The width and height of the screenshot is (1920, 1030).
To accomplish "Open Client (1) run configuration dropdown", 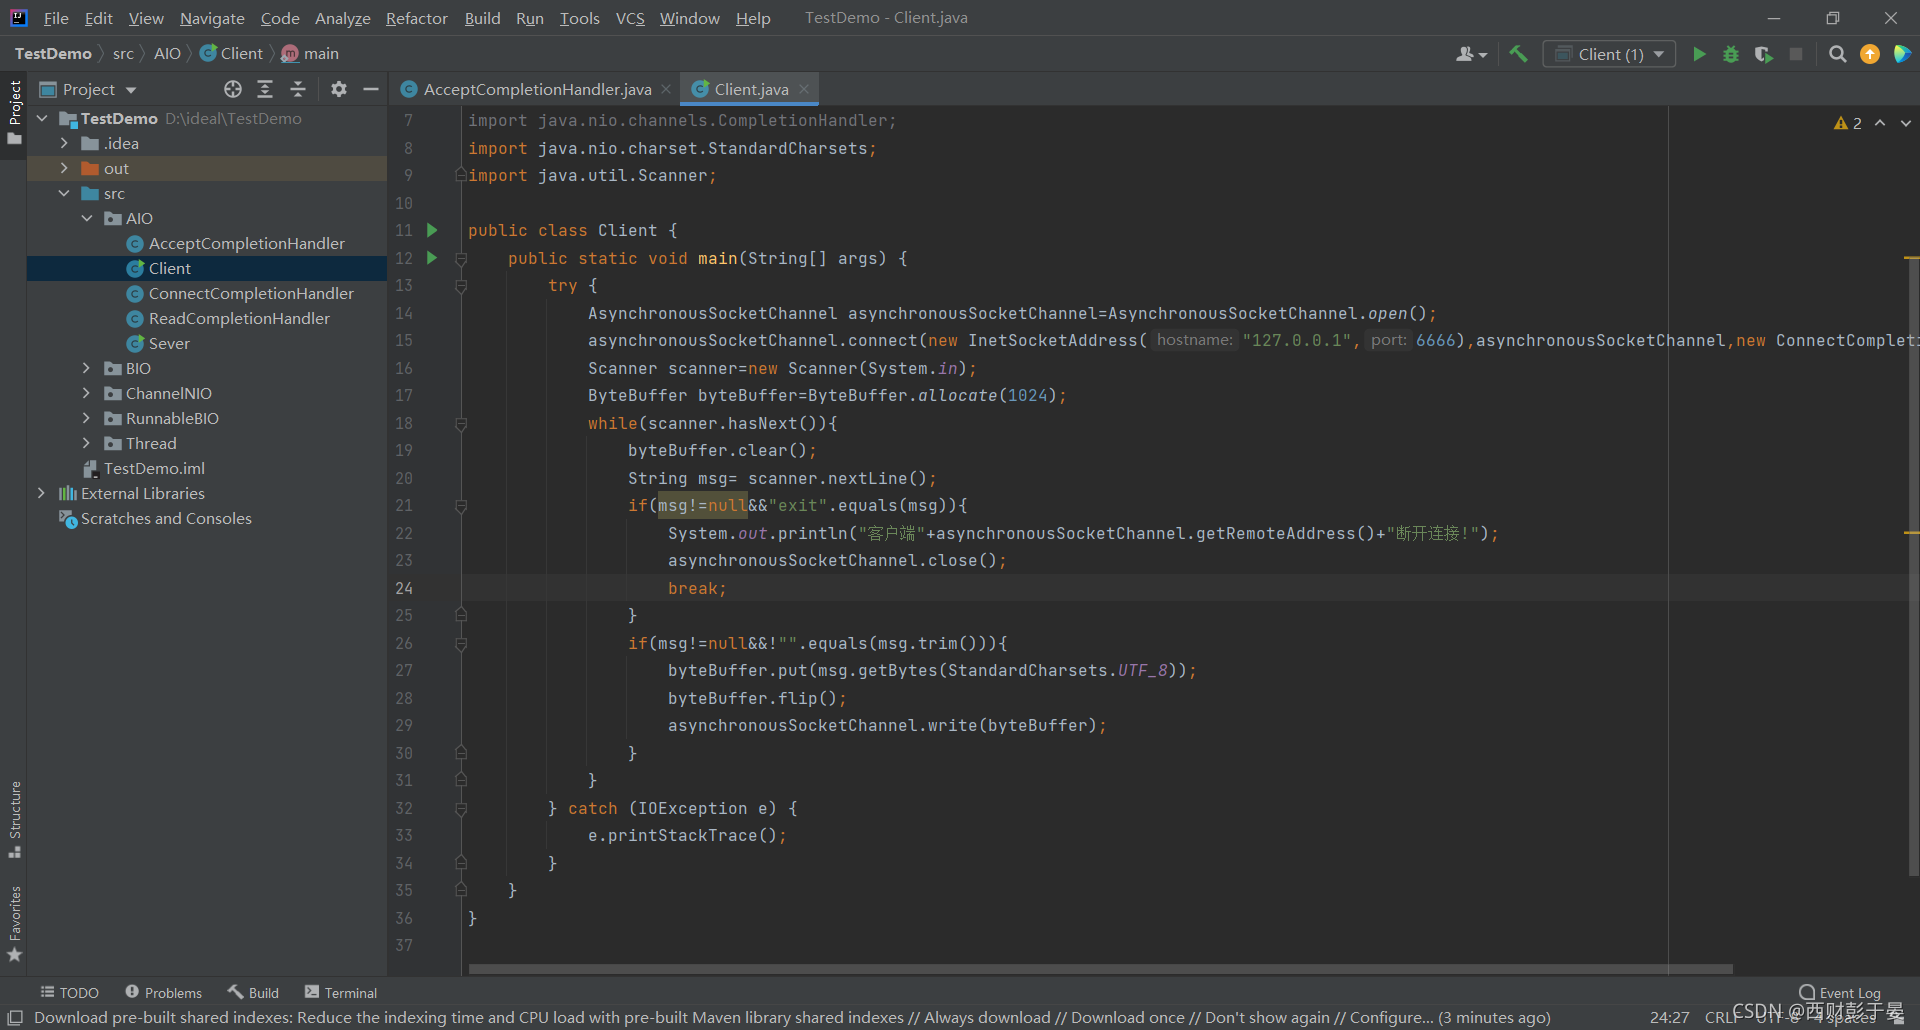I will pyautogui.click(x=1610, y=54).
